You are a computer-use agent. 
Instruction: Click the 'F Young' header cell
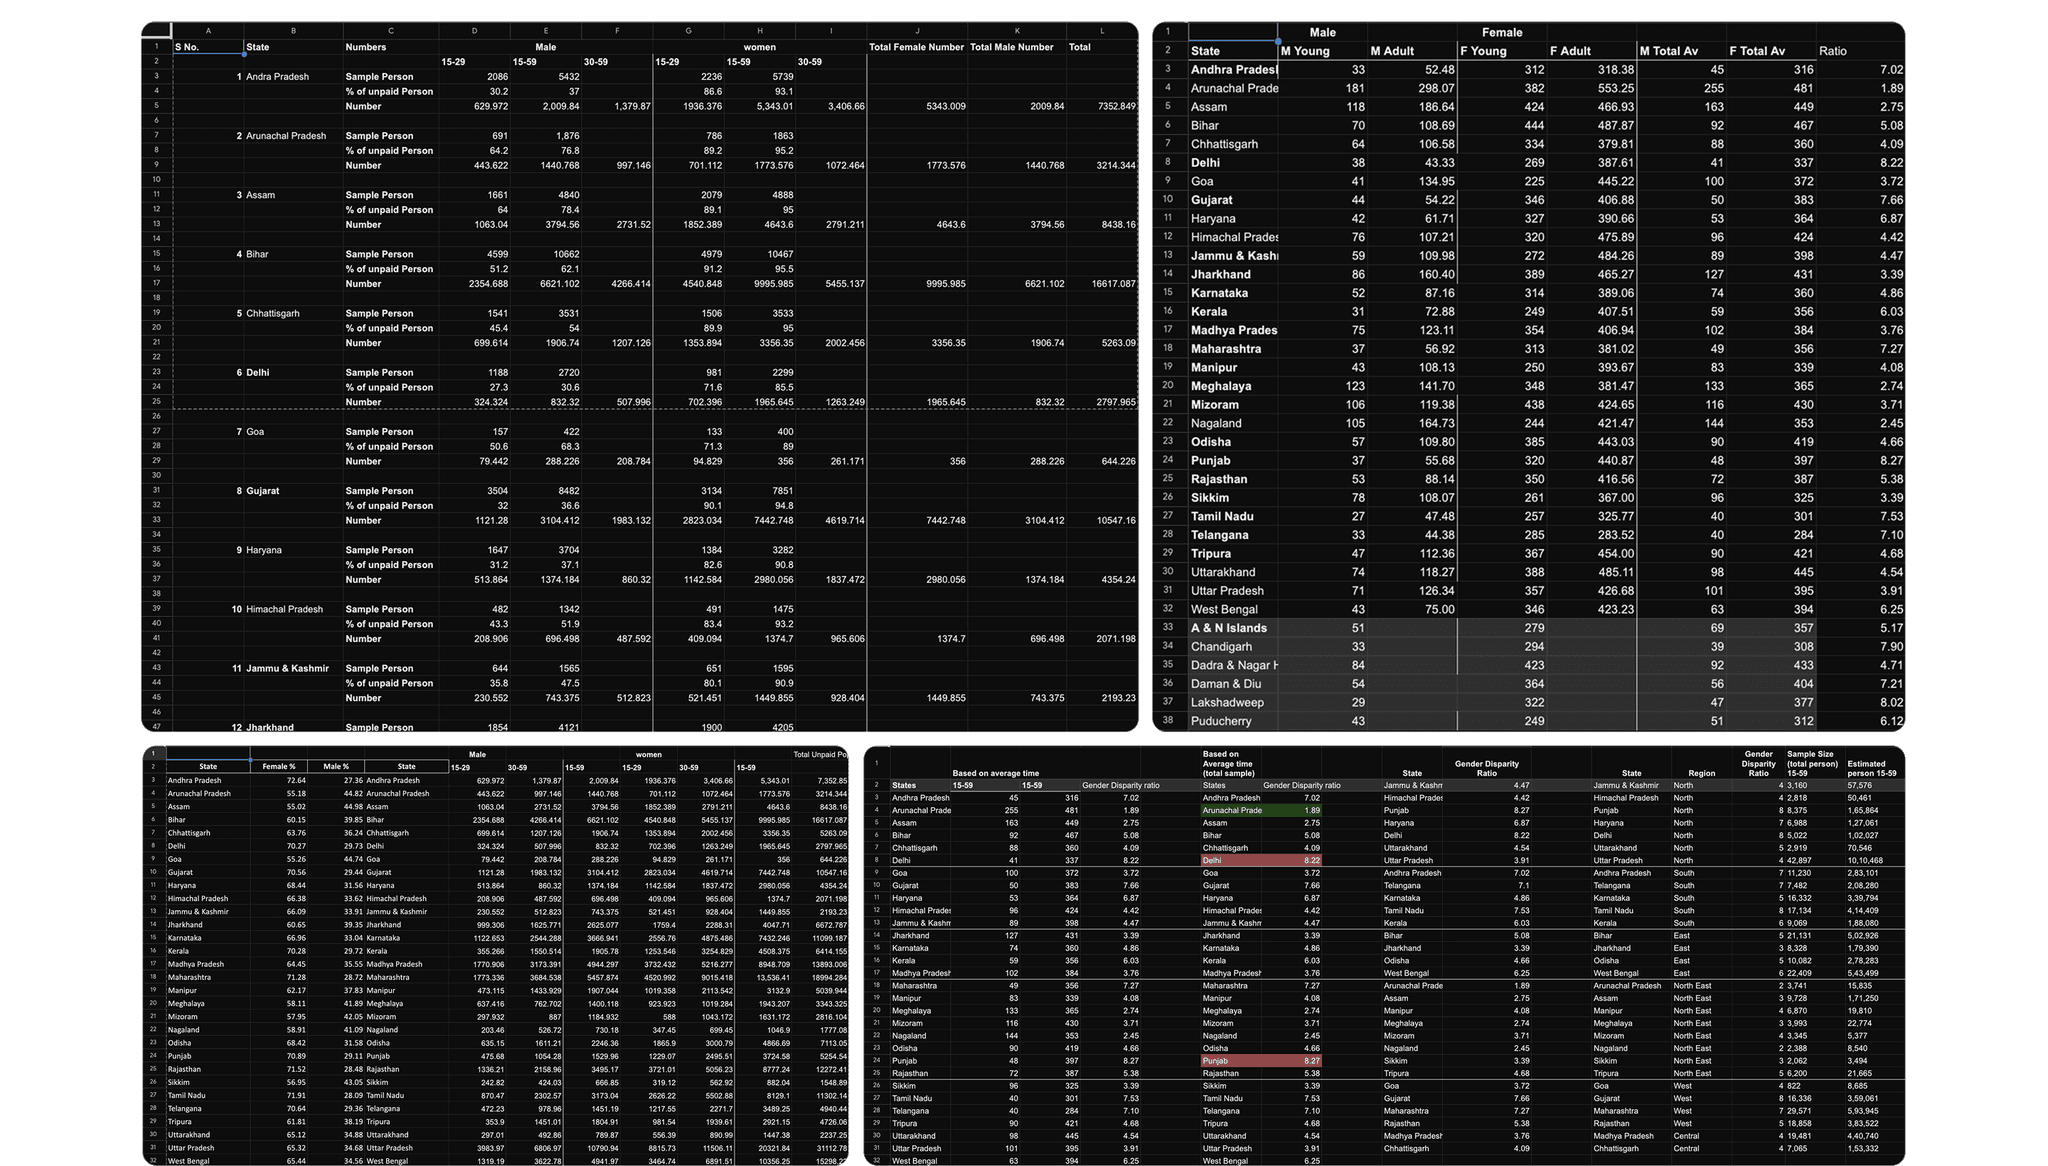coord(1484,51)
